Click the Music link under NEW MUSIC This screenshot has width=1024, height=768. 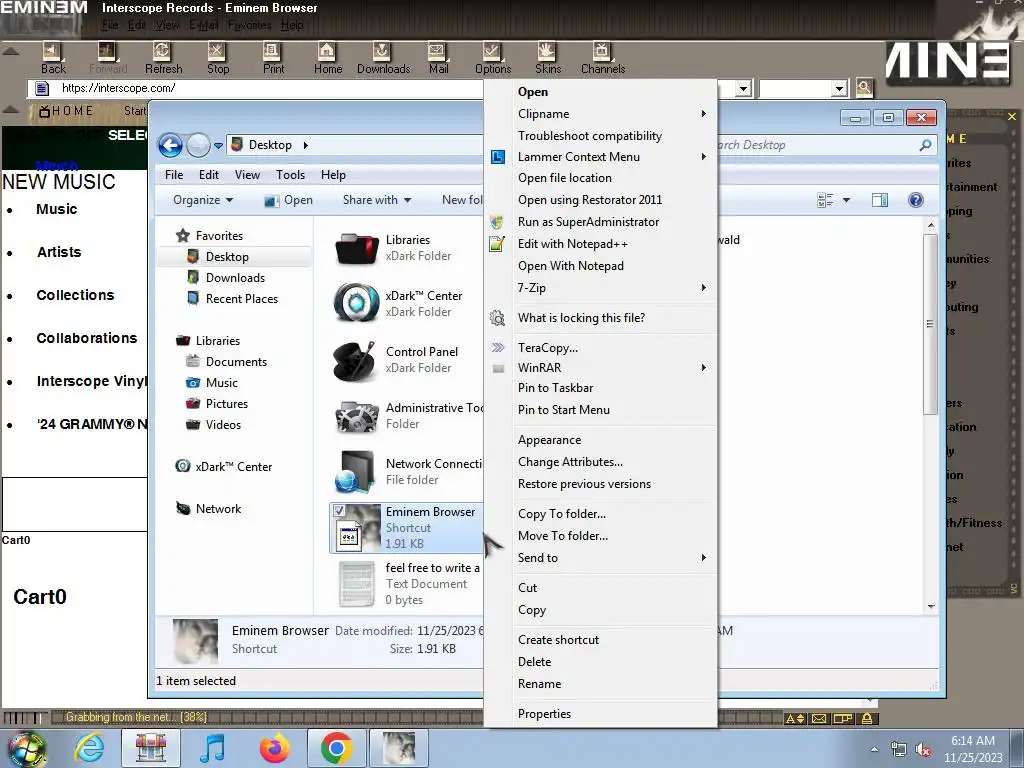pyautogui.click(x=57, y=209)
